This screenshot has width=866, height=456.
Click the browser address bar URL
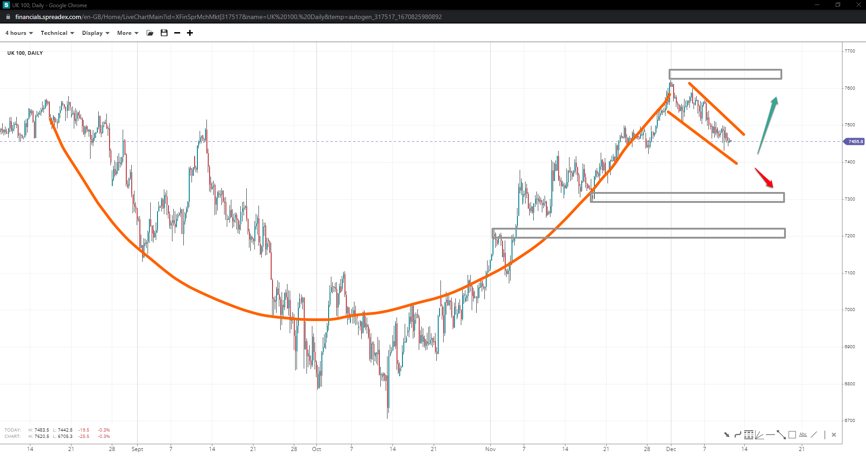pos(228,17)
